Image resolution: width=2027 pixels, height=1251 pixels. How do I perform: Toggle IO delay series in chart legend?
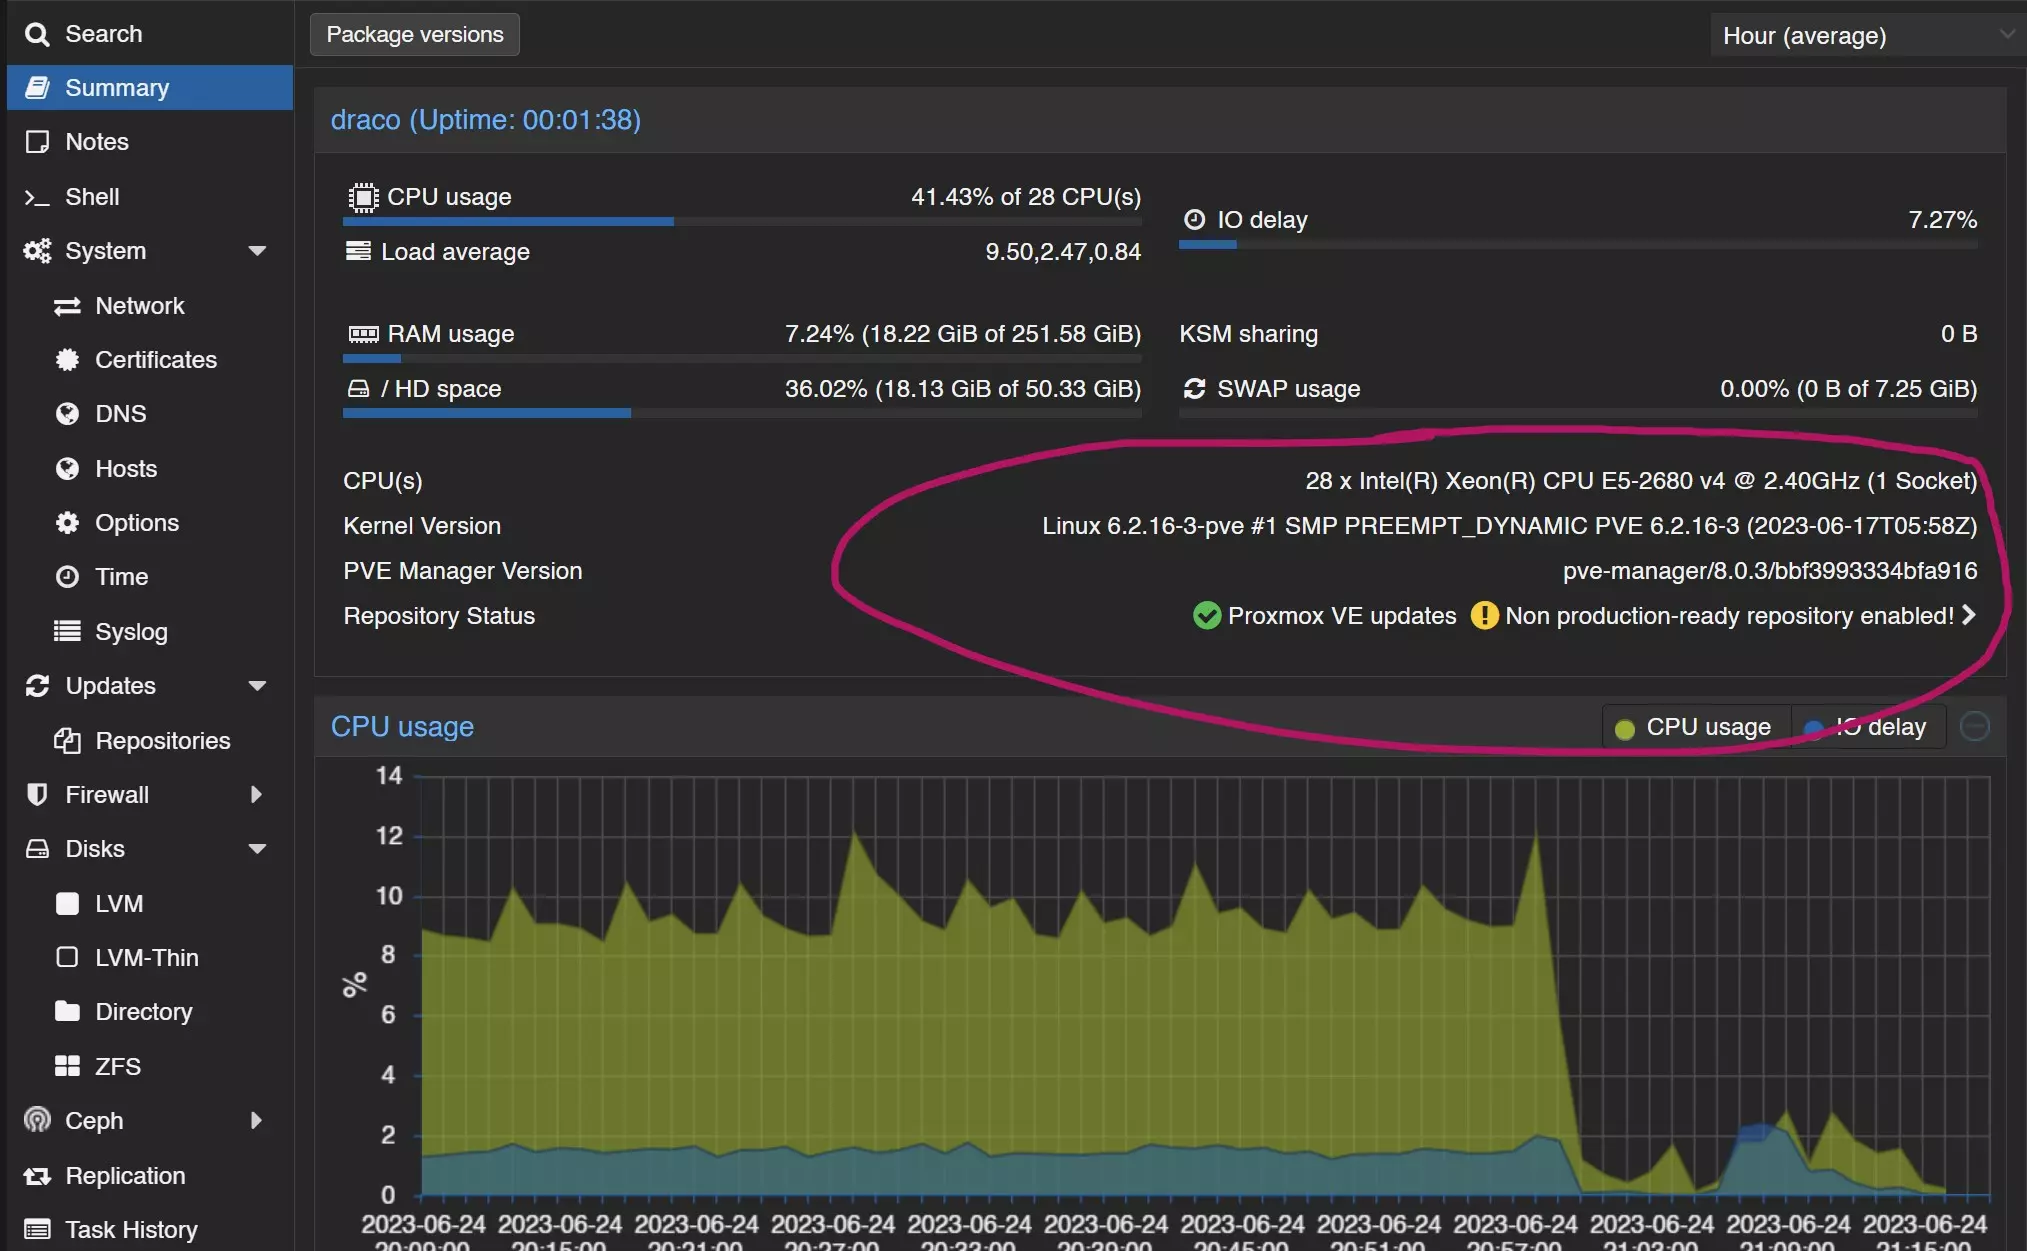[x=1867, y=727]
